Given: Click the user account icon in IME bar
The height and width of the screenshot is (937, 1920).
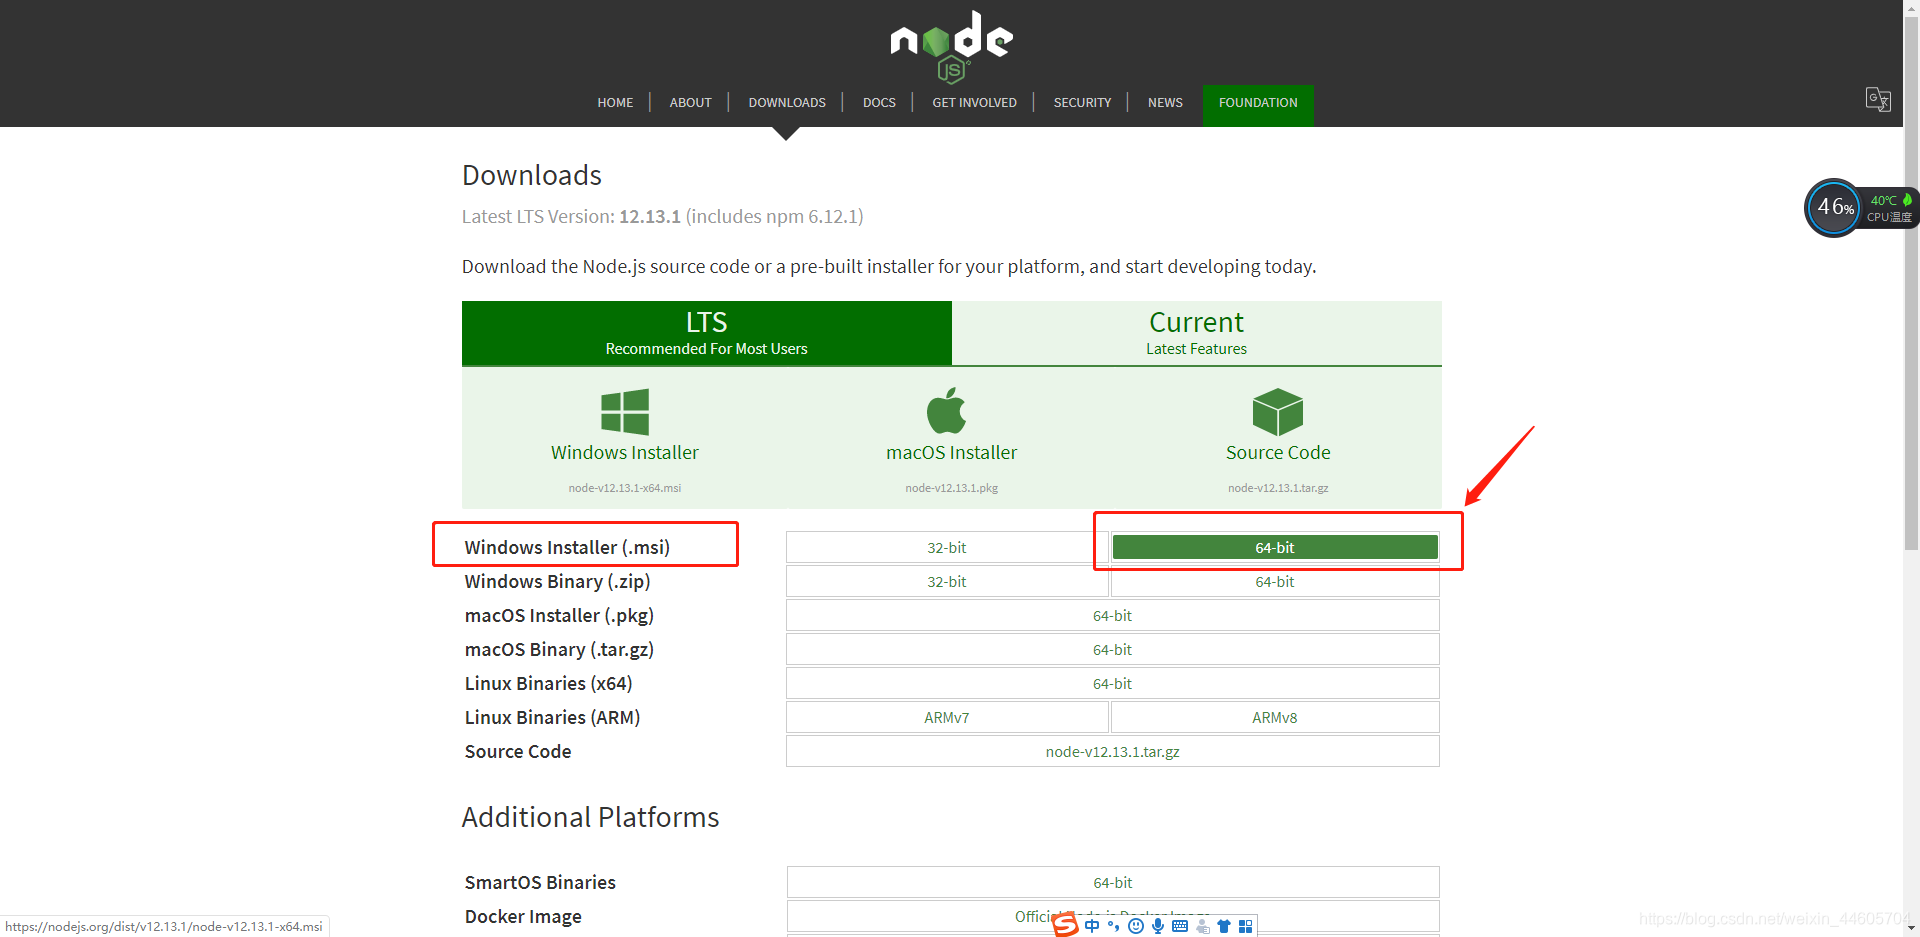Looking at the screenshot, I should click(1203, 926).
